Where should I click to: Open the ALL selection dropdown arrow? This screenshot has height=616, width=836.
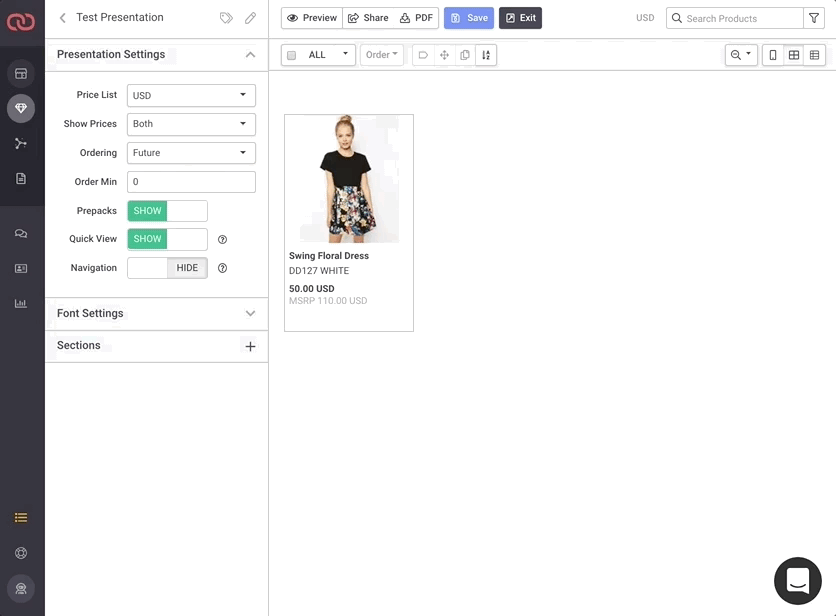[345, 54]
